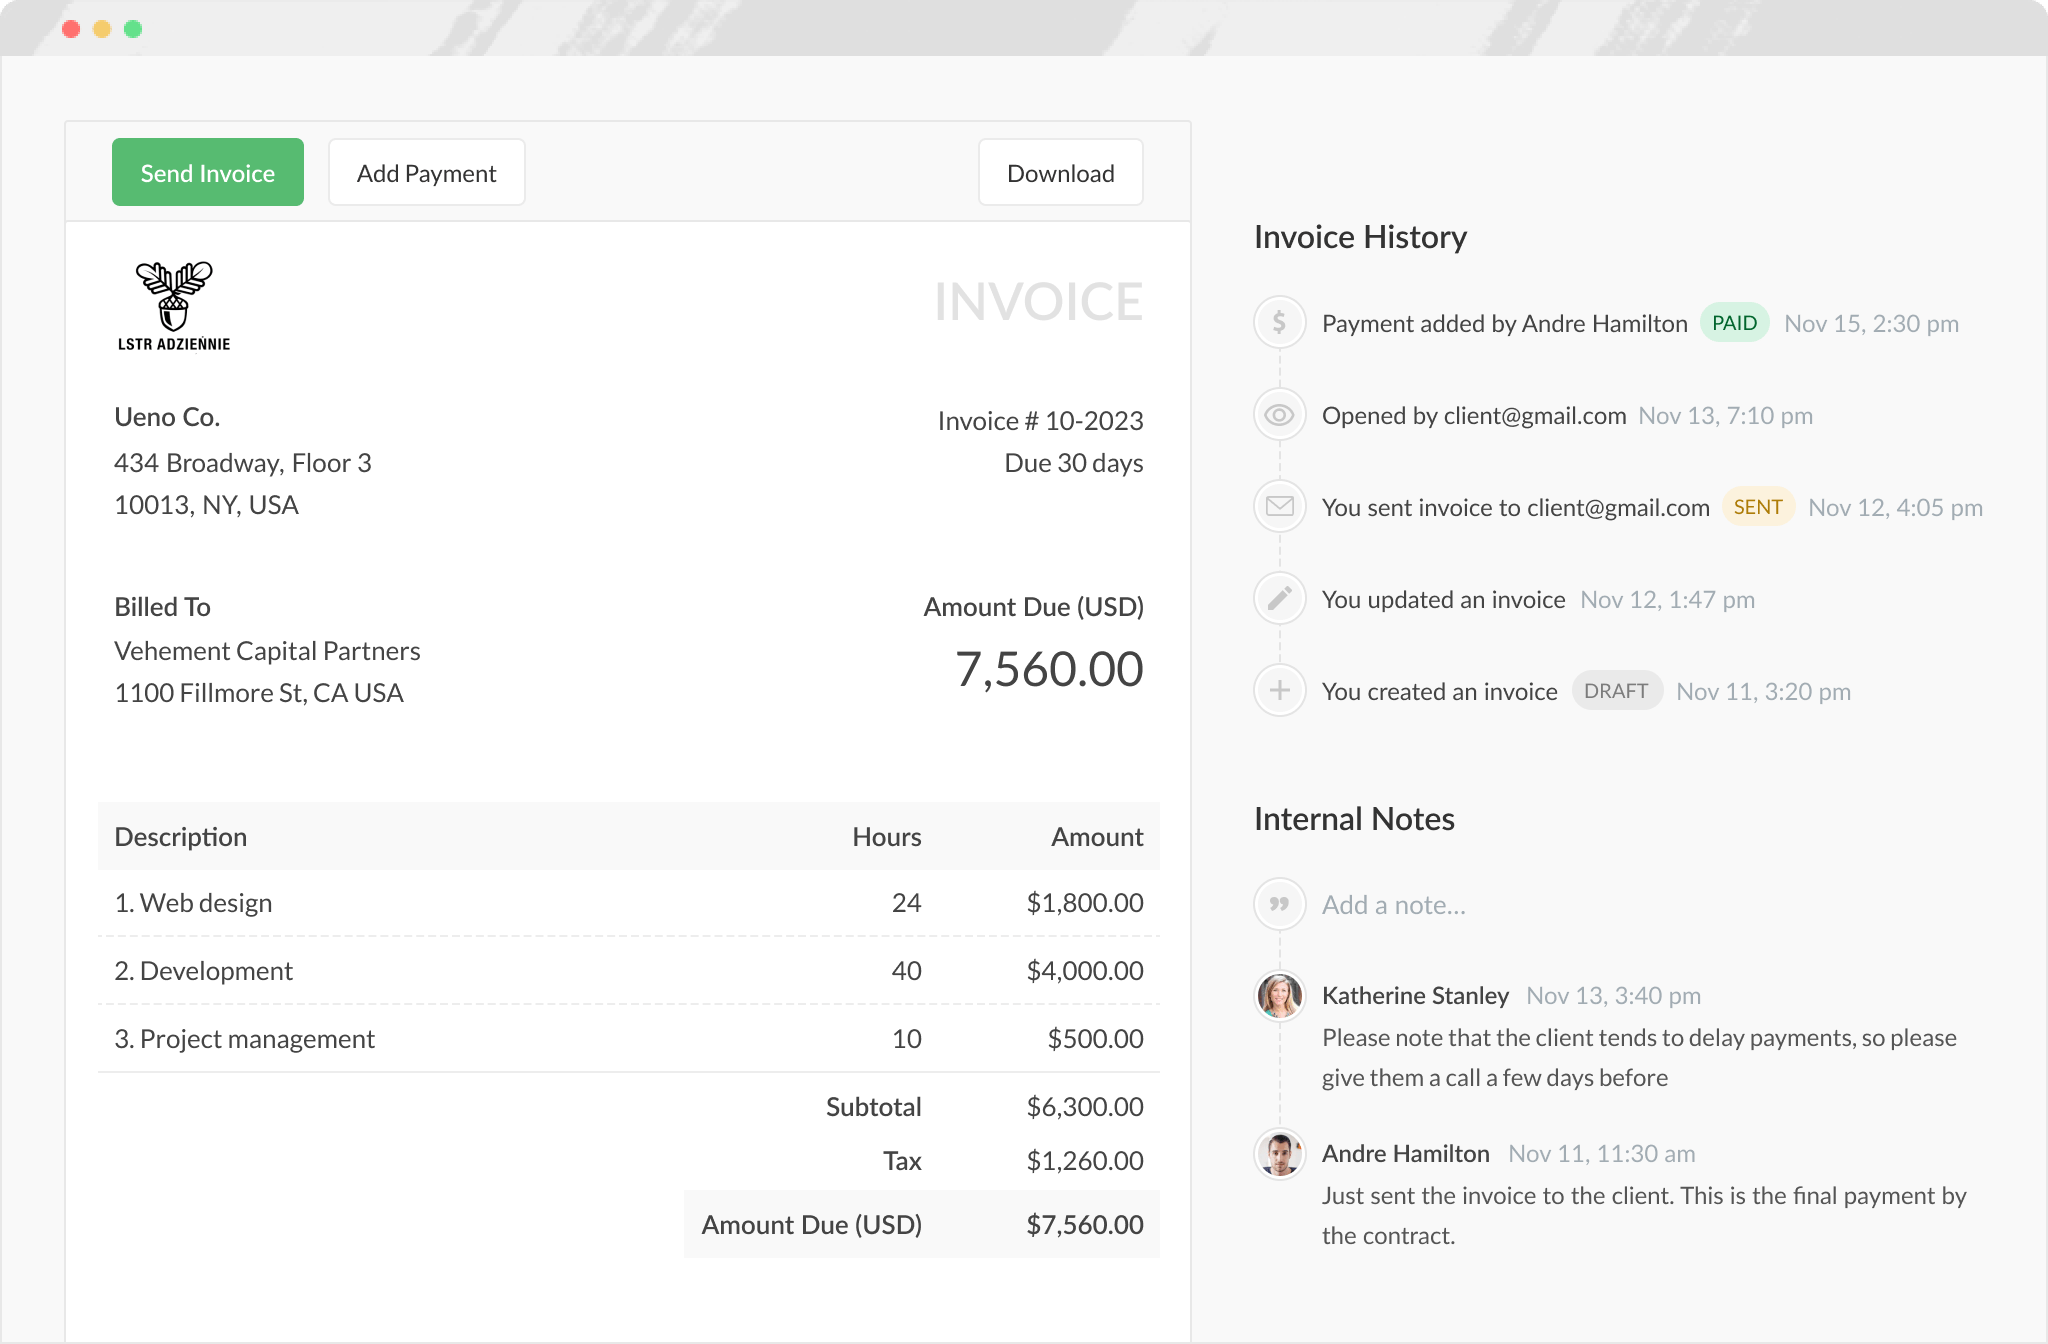Select the Web design line item

(194, 902)
